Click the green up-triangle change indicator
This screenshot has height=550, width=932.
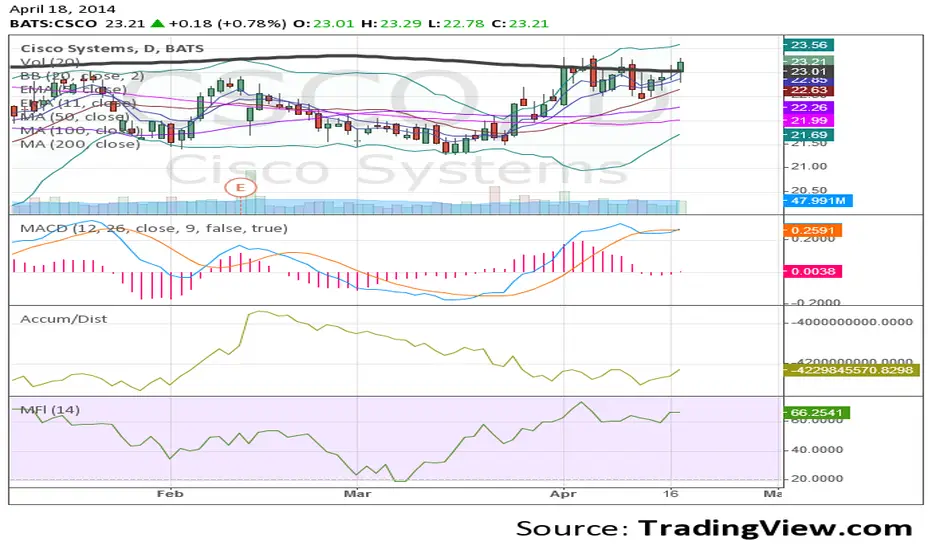pos(158,23)
